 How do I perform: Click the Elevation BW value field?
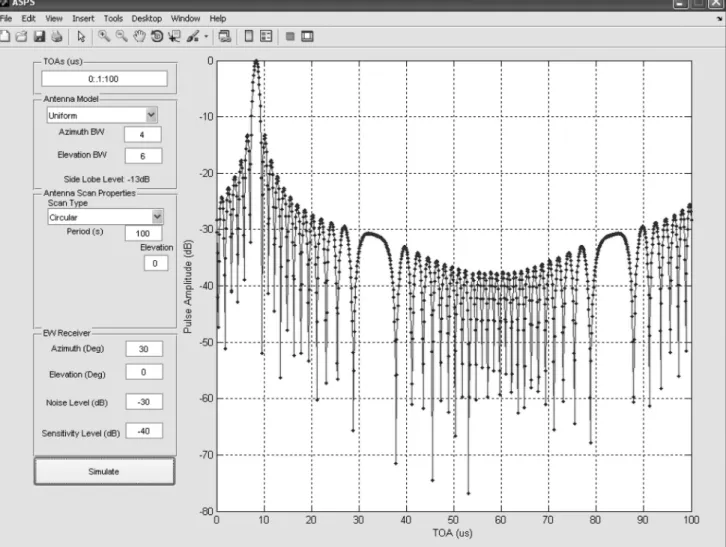tap(143, 156)
